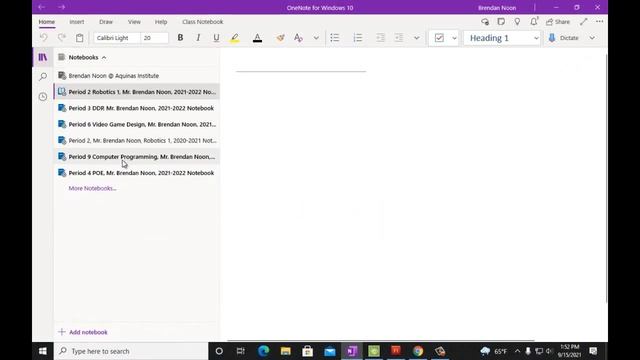Click the More Notebooks link
The width and height of the screenshot is (640, 360).
(x=92, y=188)
